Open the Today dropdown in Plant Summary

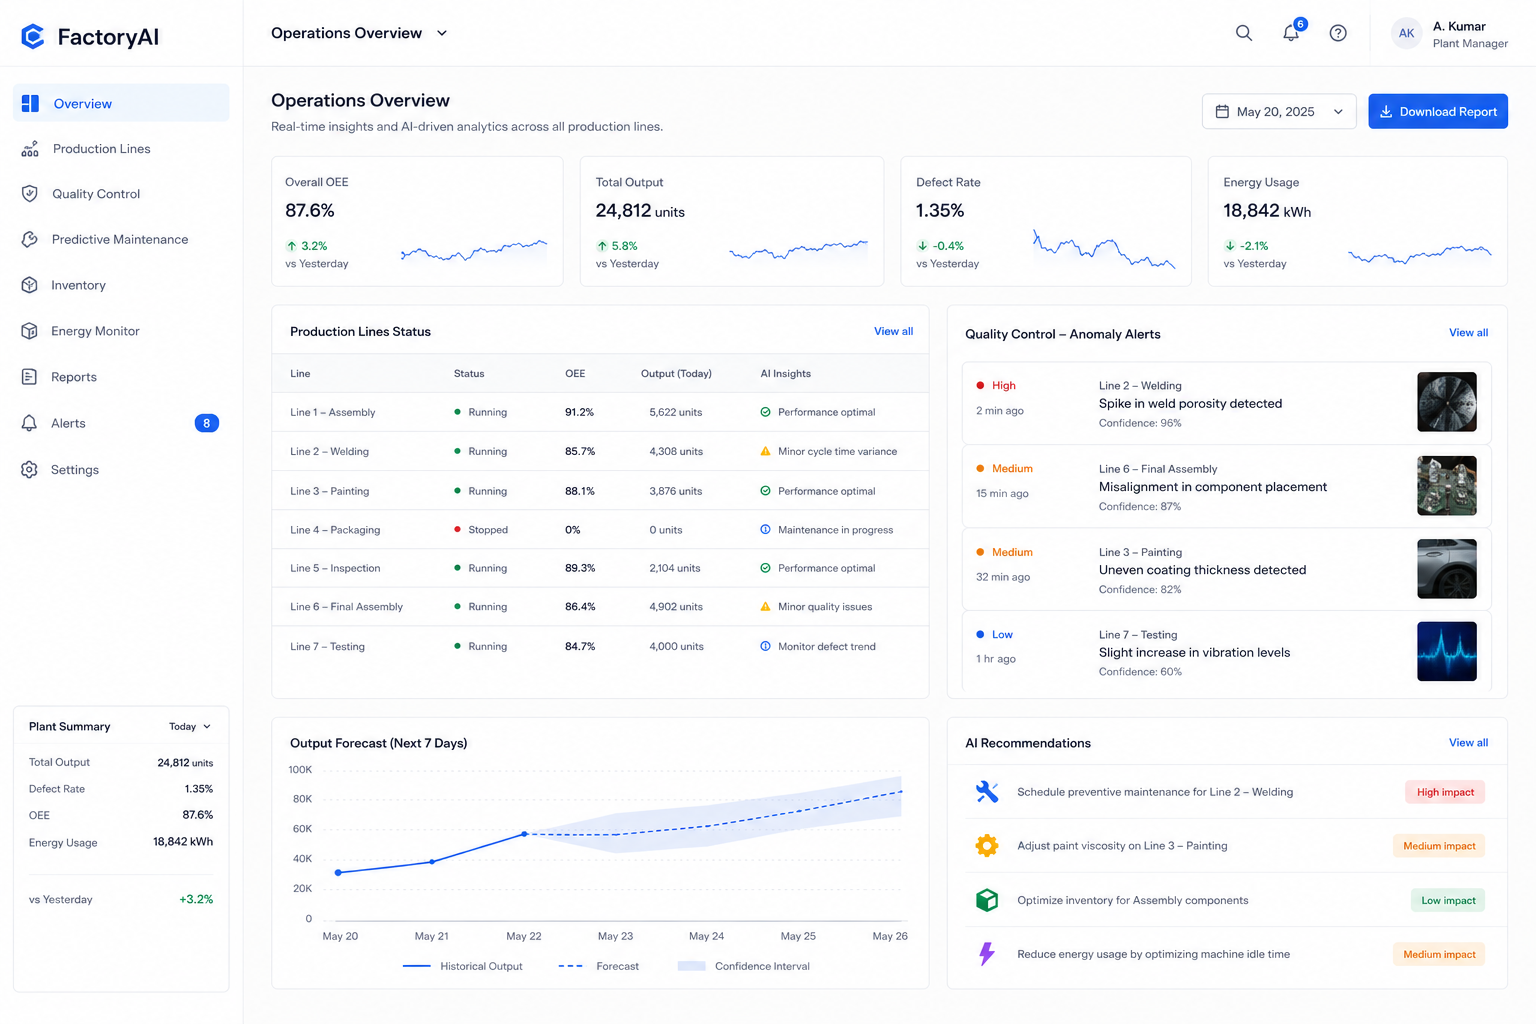tap(190, 727)
